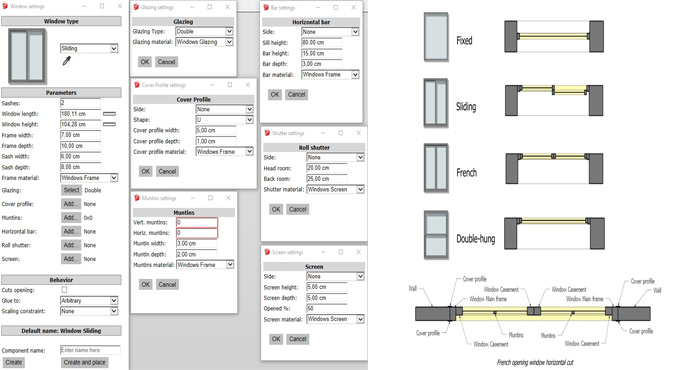Confirm Bar settings with OK

(275, 95)
